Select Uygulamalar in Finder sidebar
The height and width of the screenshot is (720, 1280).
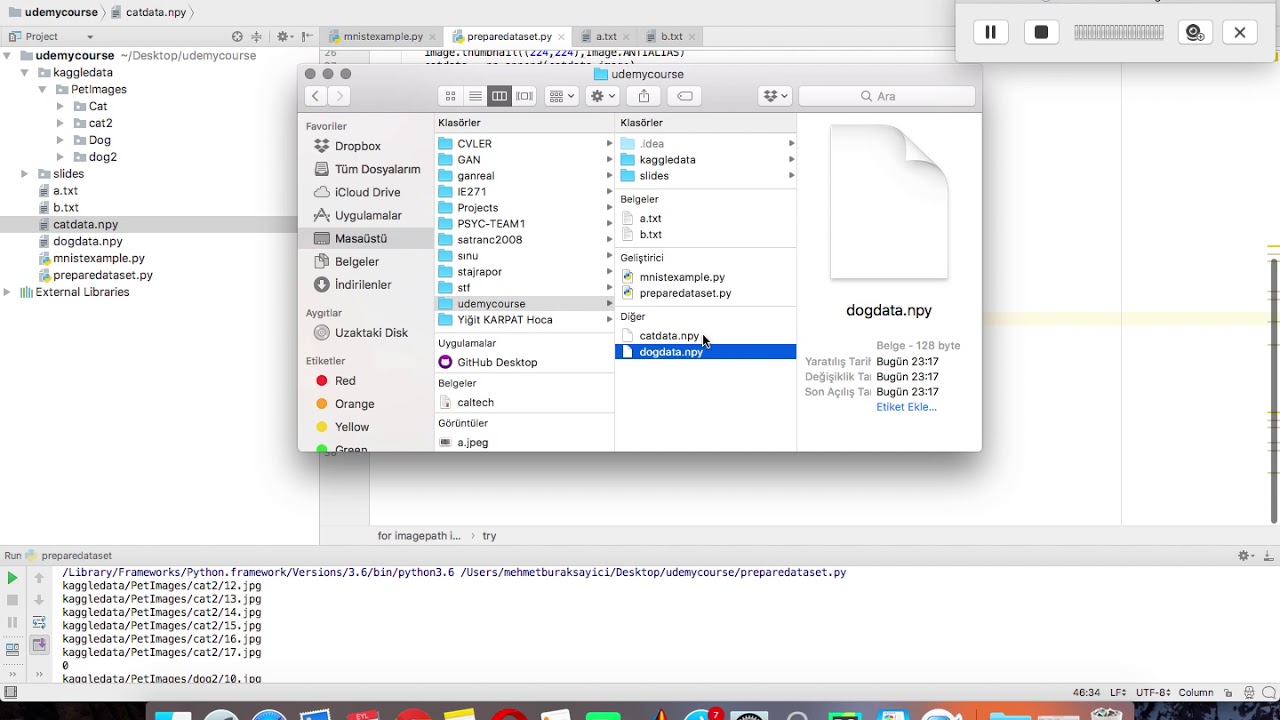pos(368,215)
